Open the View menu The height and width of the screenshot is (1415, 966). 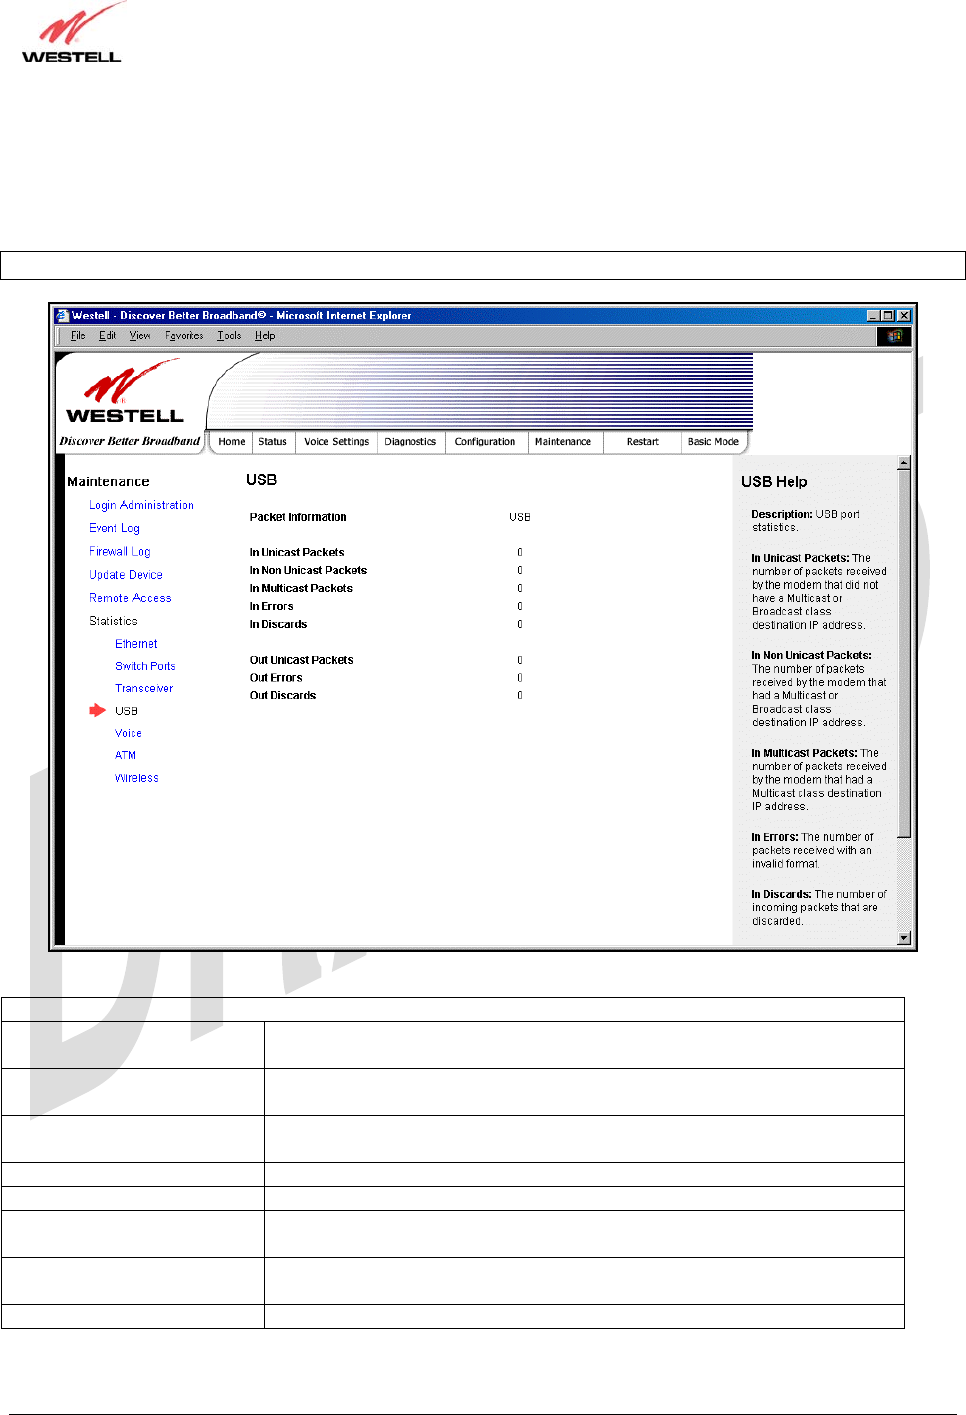[140, 336]
